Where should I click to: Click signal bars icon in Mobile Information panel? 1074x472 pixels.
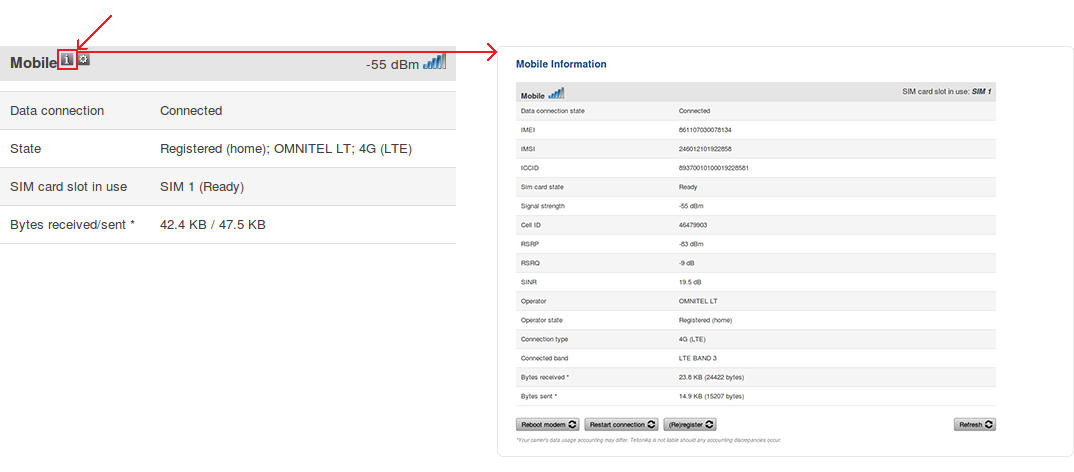pos(556,94)
